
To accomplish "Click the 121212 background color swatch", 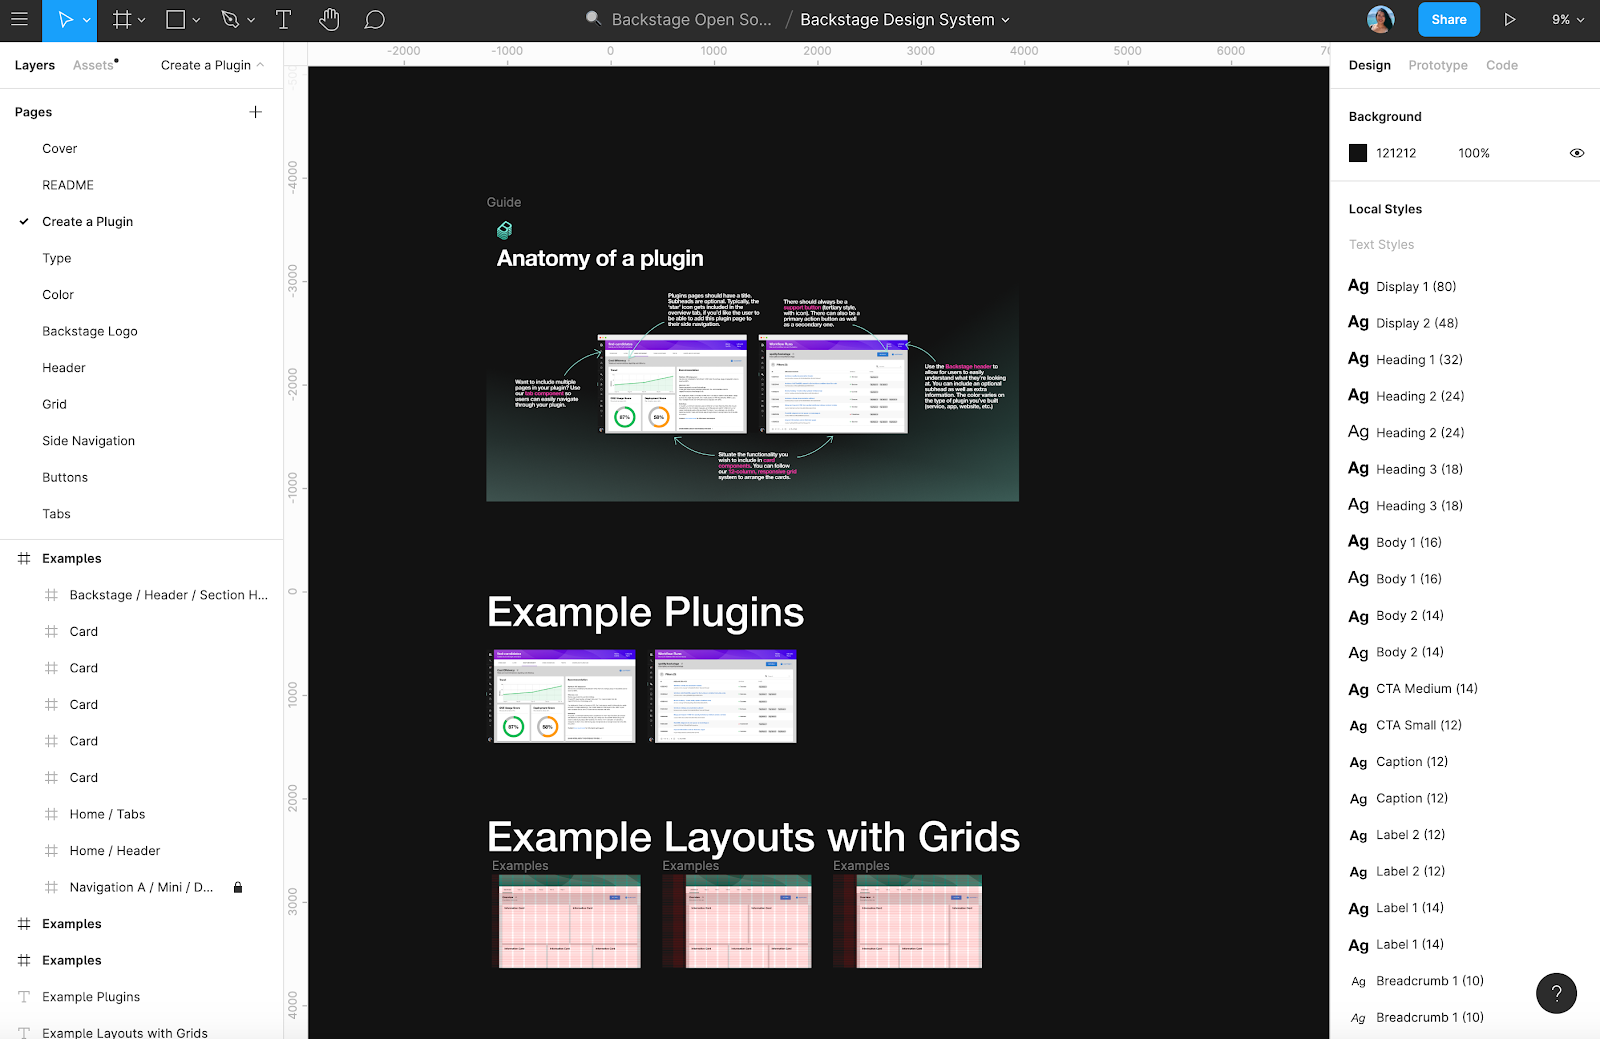I will 1358,153.
